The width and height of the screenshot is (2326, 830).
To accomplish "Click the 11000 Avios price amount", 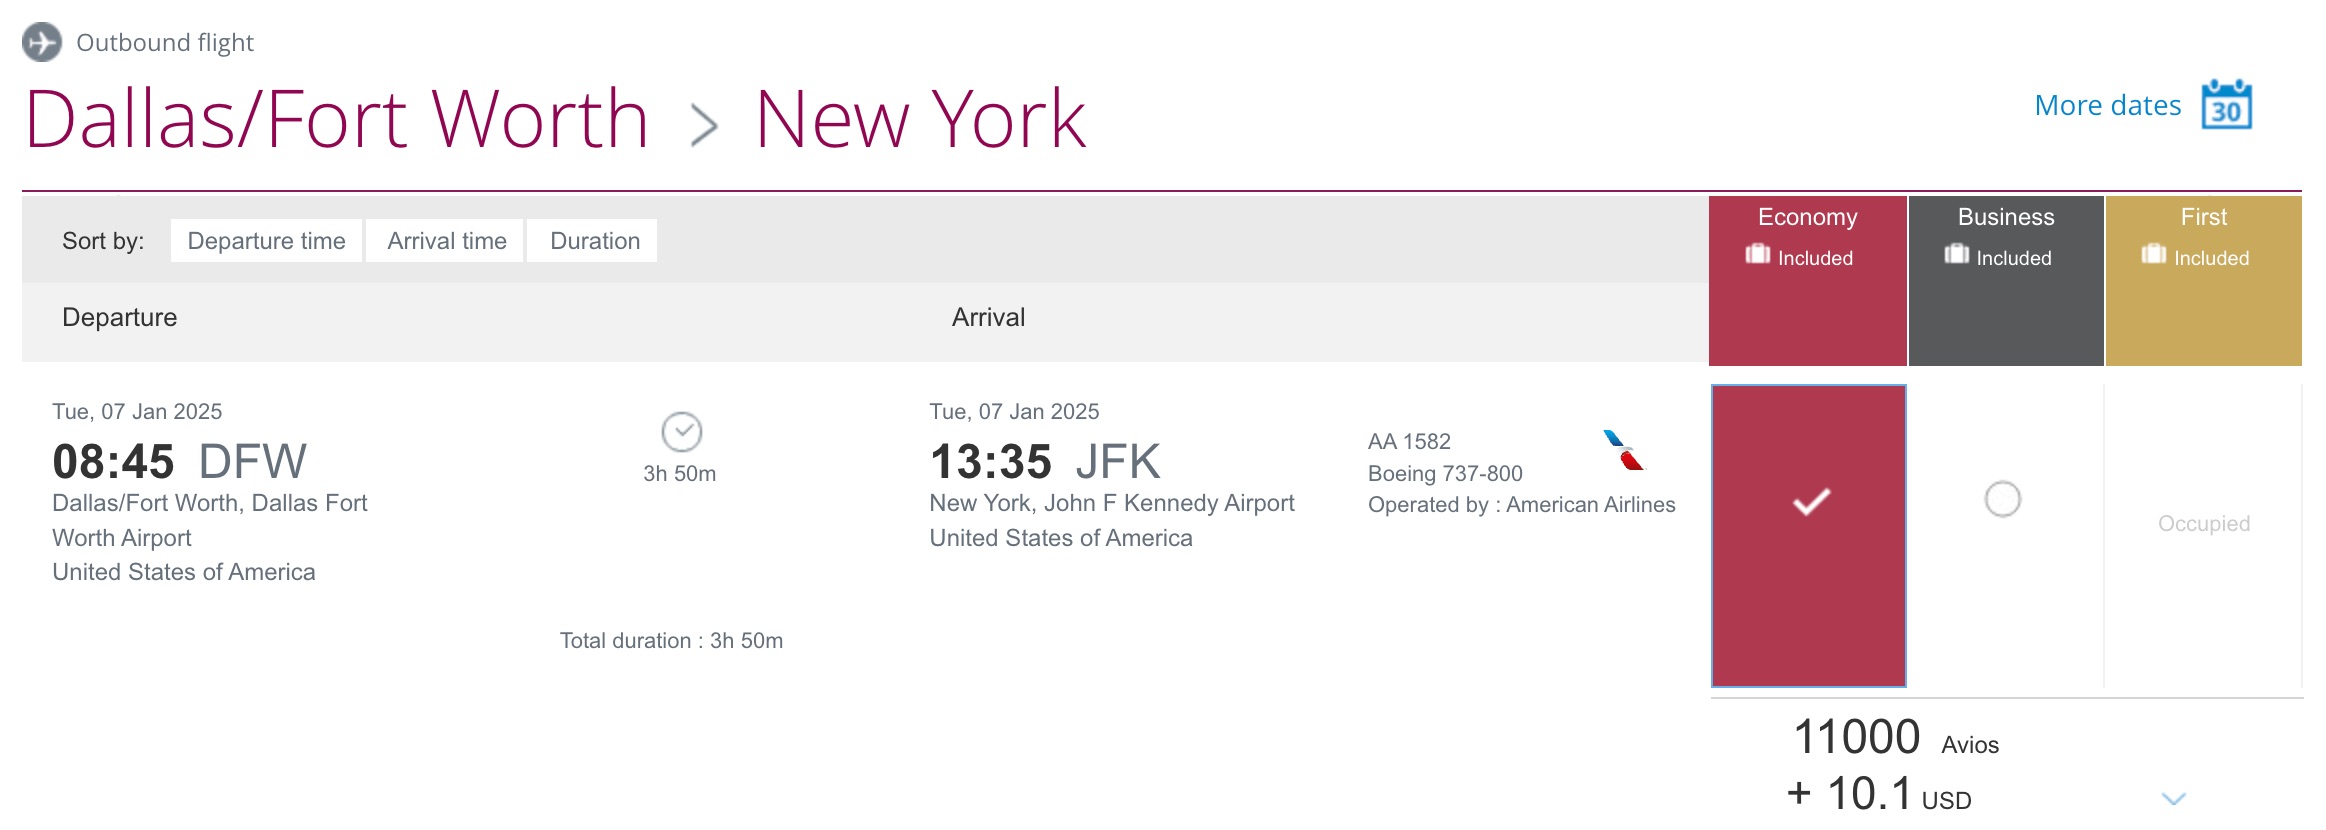I will (1855, 738).
